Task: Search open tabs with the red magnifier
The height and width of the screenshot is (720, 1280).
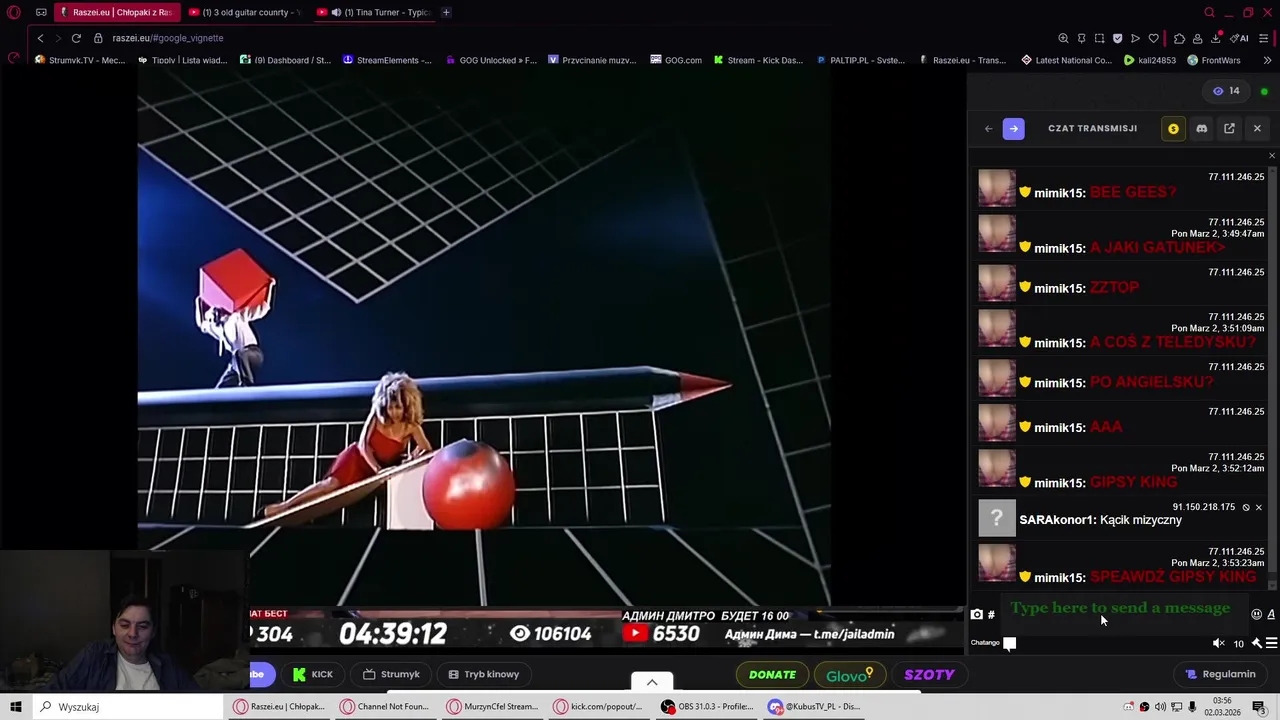Action: (1209, 12)
